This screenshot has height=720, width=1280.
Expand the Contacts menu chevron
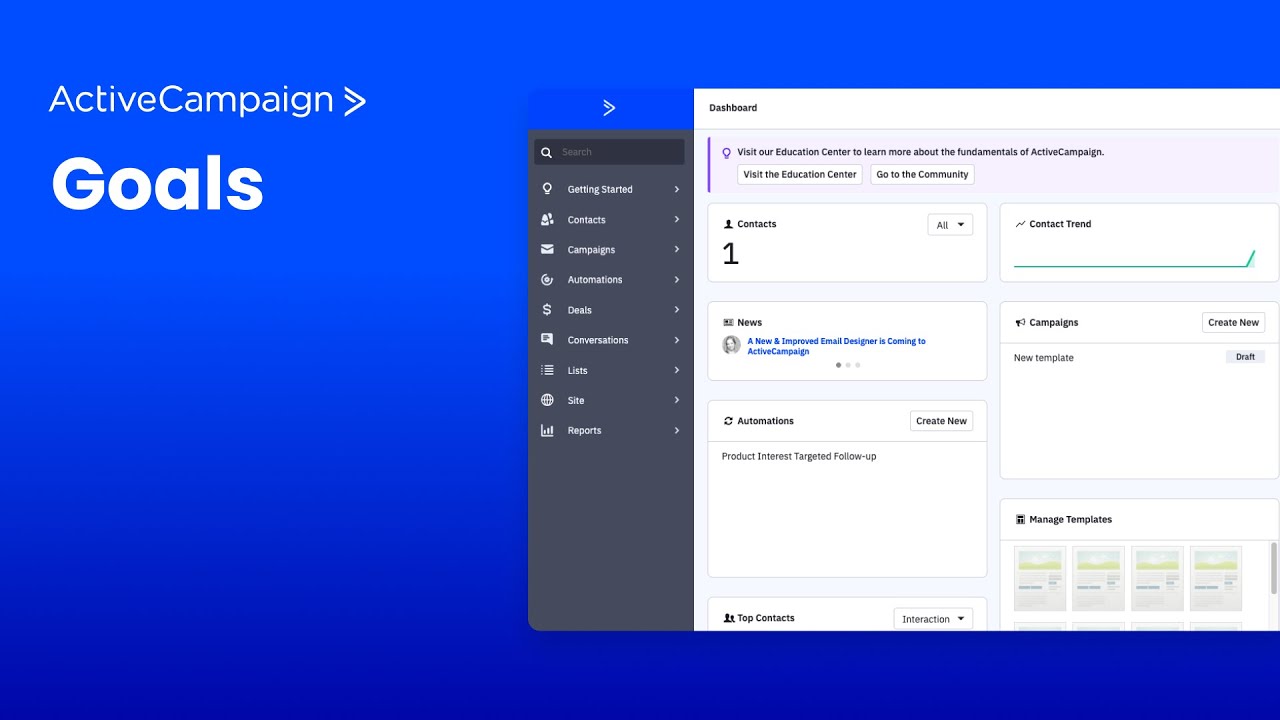point(677,219)
